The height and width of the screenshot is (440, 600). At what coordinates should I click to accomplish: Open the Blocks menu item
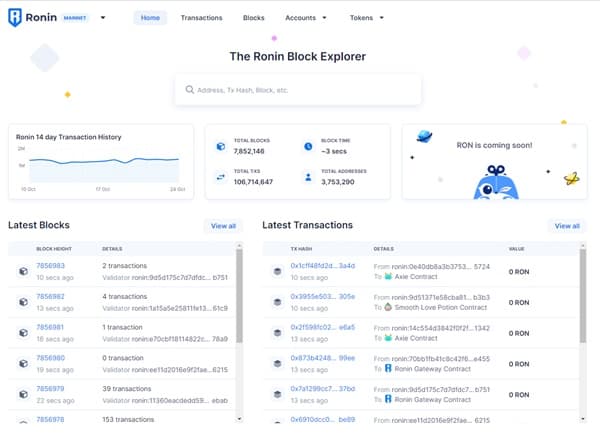tap(254, 18)
